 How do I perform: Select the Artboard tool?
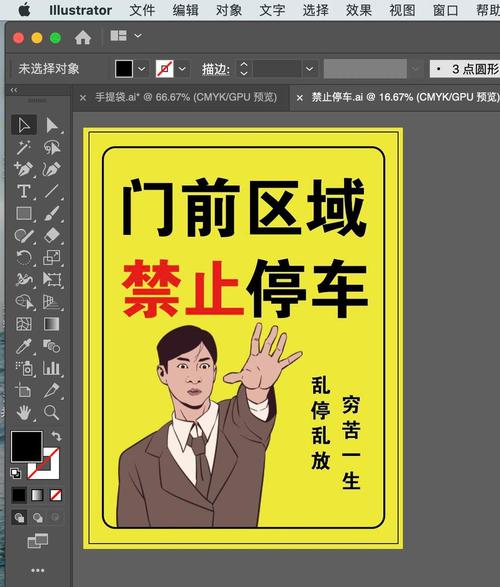(x=24, y=391)
